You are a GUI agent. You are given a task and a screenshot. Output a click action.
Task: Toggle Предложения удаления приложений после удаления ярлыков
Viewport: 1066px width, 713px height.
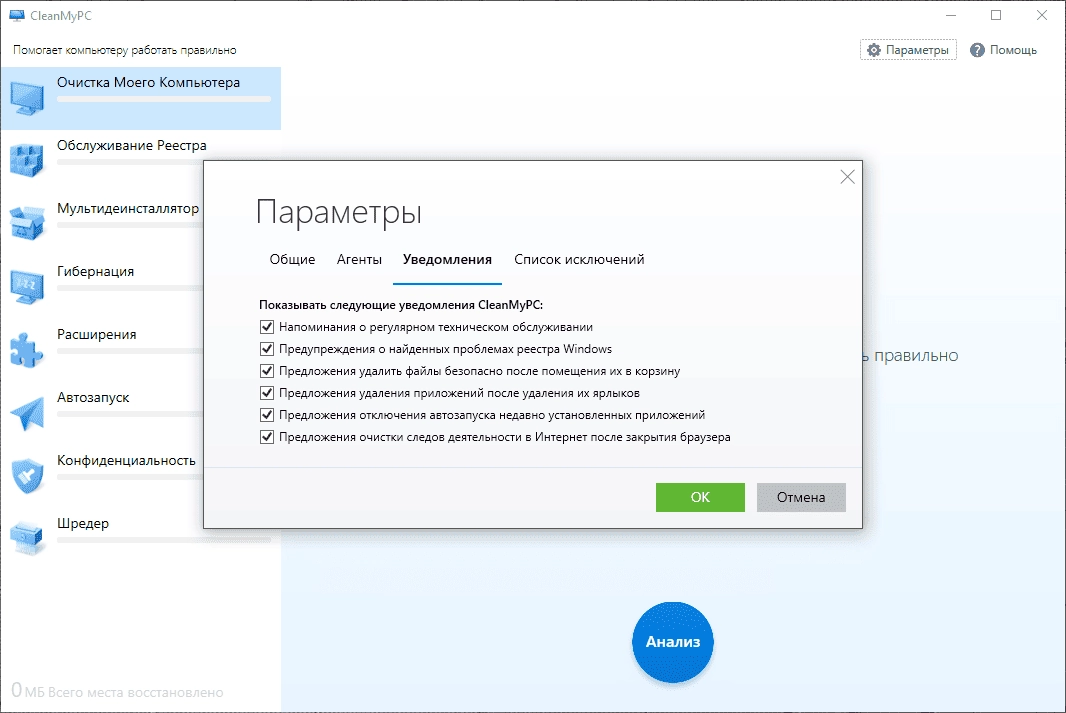click(x=266, y=393)
